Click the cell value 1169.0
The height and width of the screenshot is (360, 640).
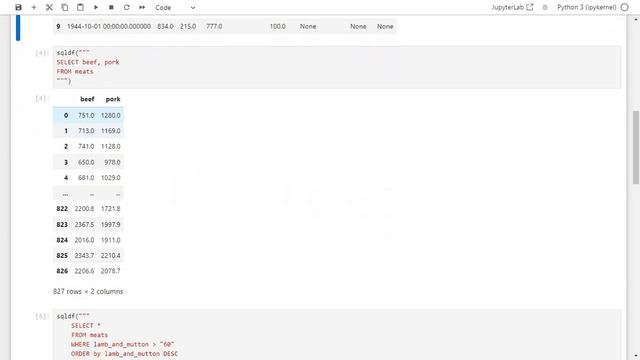pos(111,131)
